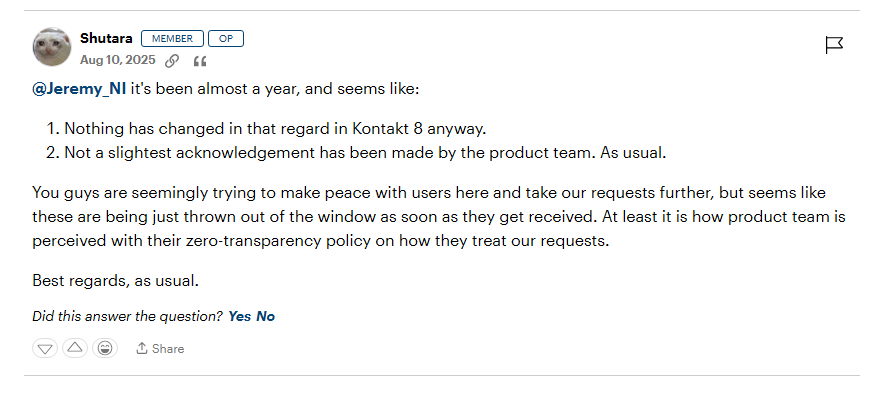Screen dimensions: 882x394
Task: Open the Aug 10, 2025 timestamp link
Action: (x=118, y=60)
